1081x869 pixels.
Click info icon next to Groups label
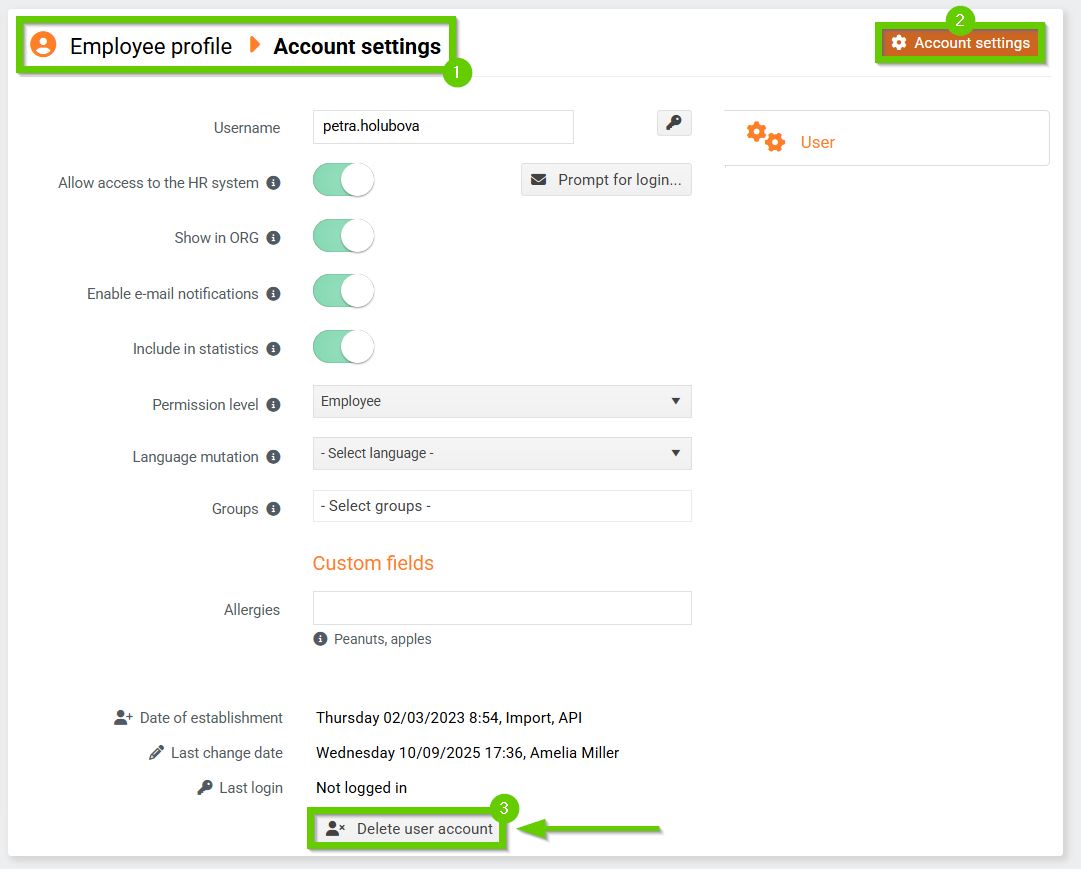coord(273,509)
